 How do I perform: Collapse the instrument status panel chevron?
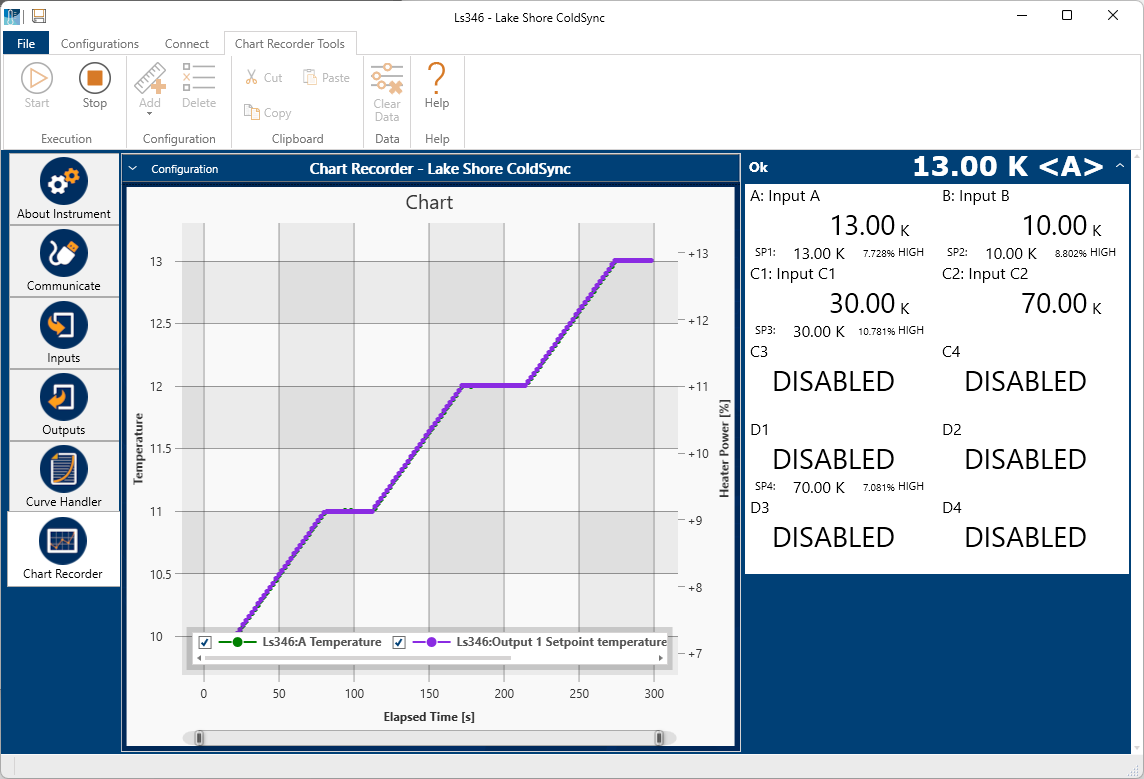point(1120,166)
